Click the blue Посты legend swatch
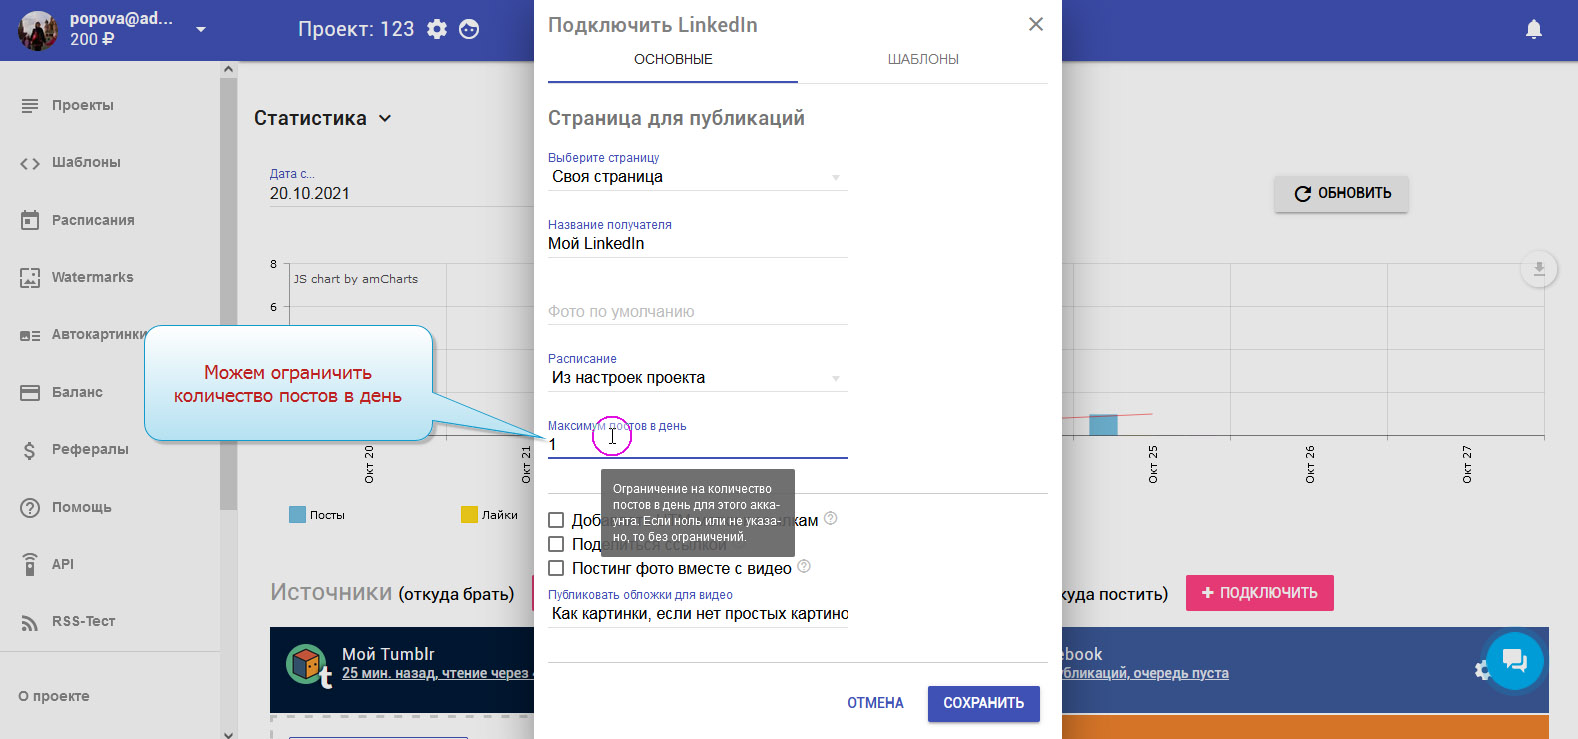The width and height of the screenshot is (1578, 739). click(297, 515)
